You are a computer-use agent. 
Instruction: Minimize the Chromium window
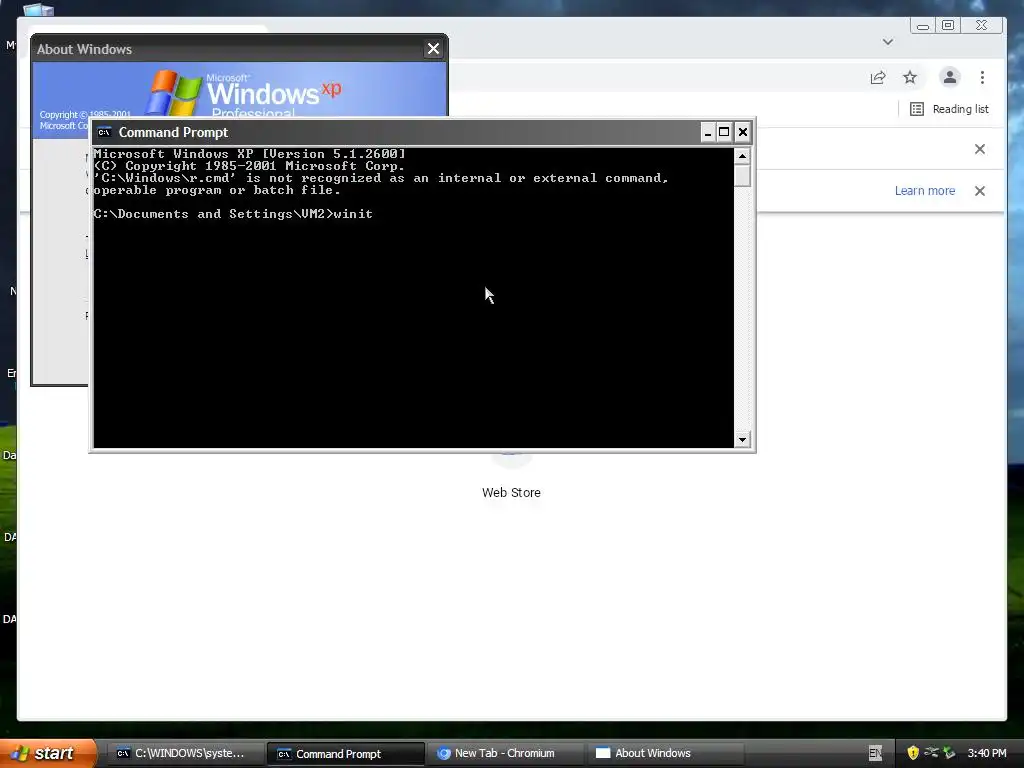[x=923, y=25]
